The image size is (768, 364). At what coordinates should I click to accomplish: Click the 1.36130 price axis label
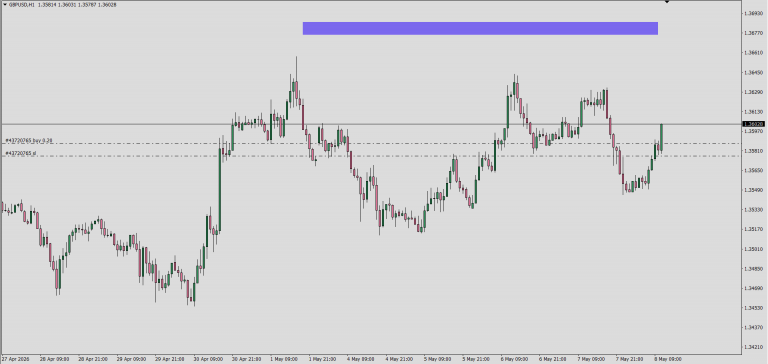coord(753,112)
